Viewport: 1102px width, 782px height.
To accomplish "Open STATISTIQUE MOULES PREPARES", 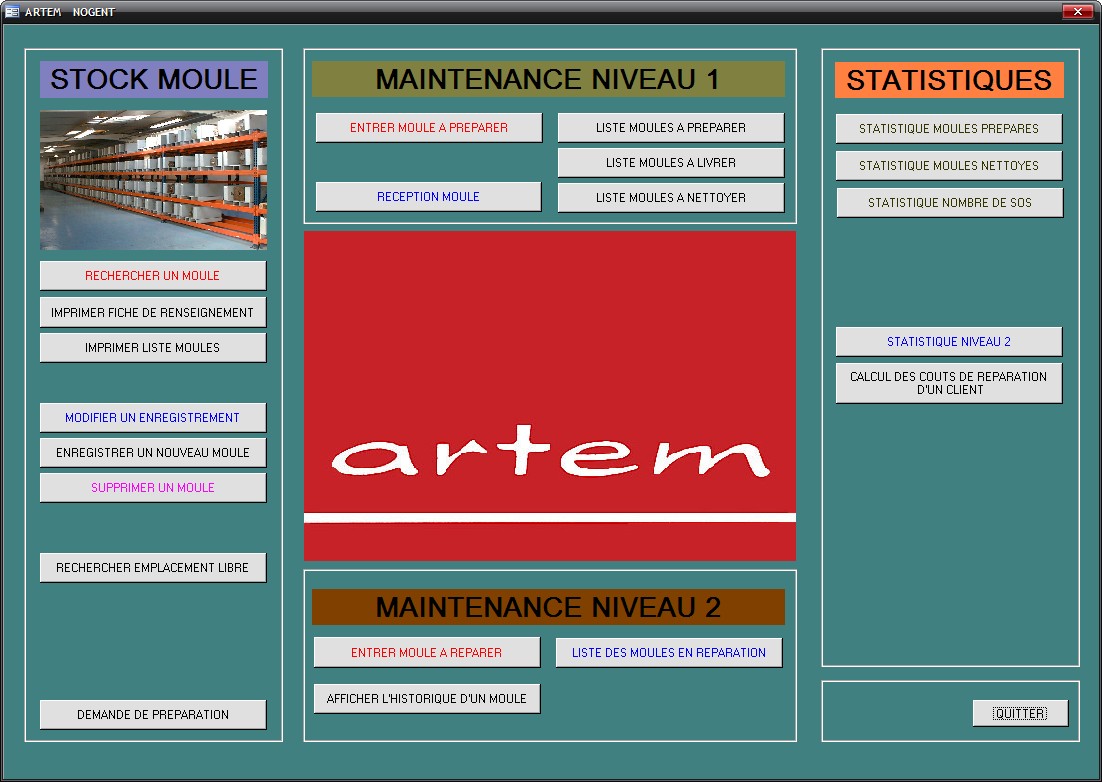I will point(949,129).
